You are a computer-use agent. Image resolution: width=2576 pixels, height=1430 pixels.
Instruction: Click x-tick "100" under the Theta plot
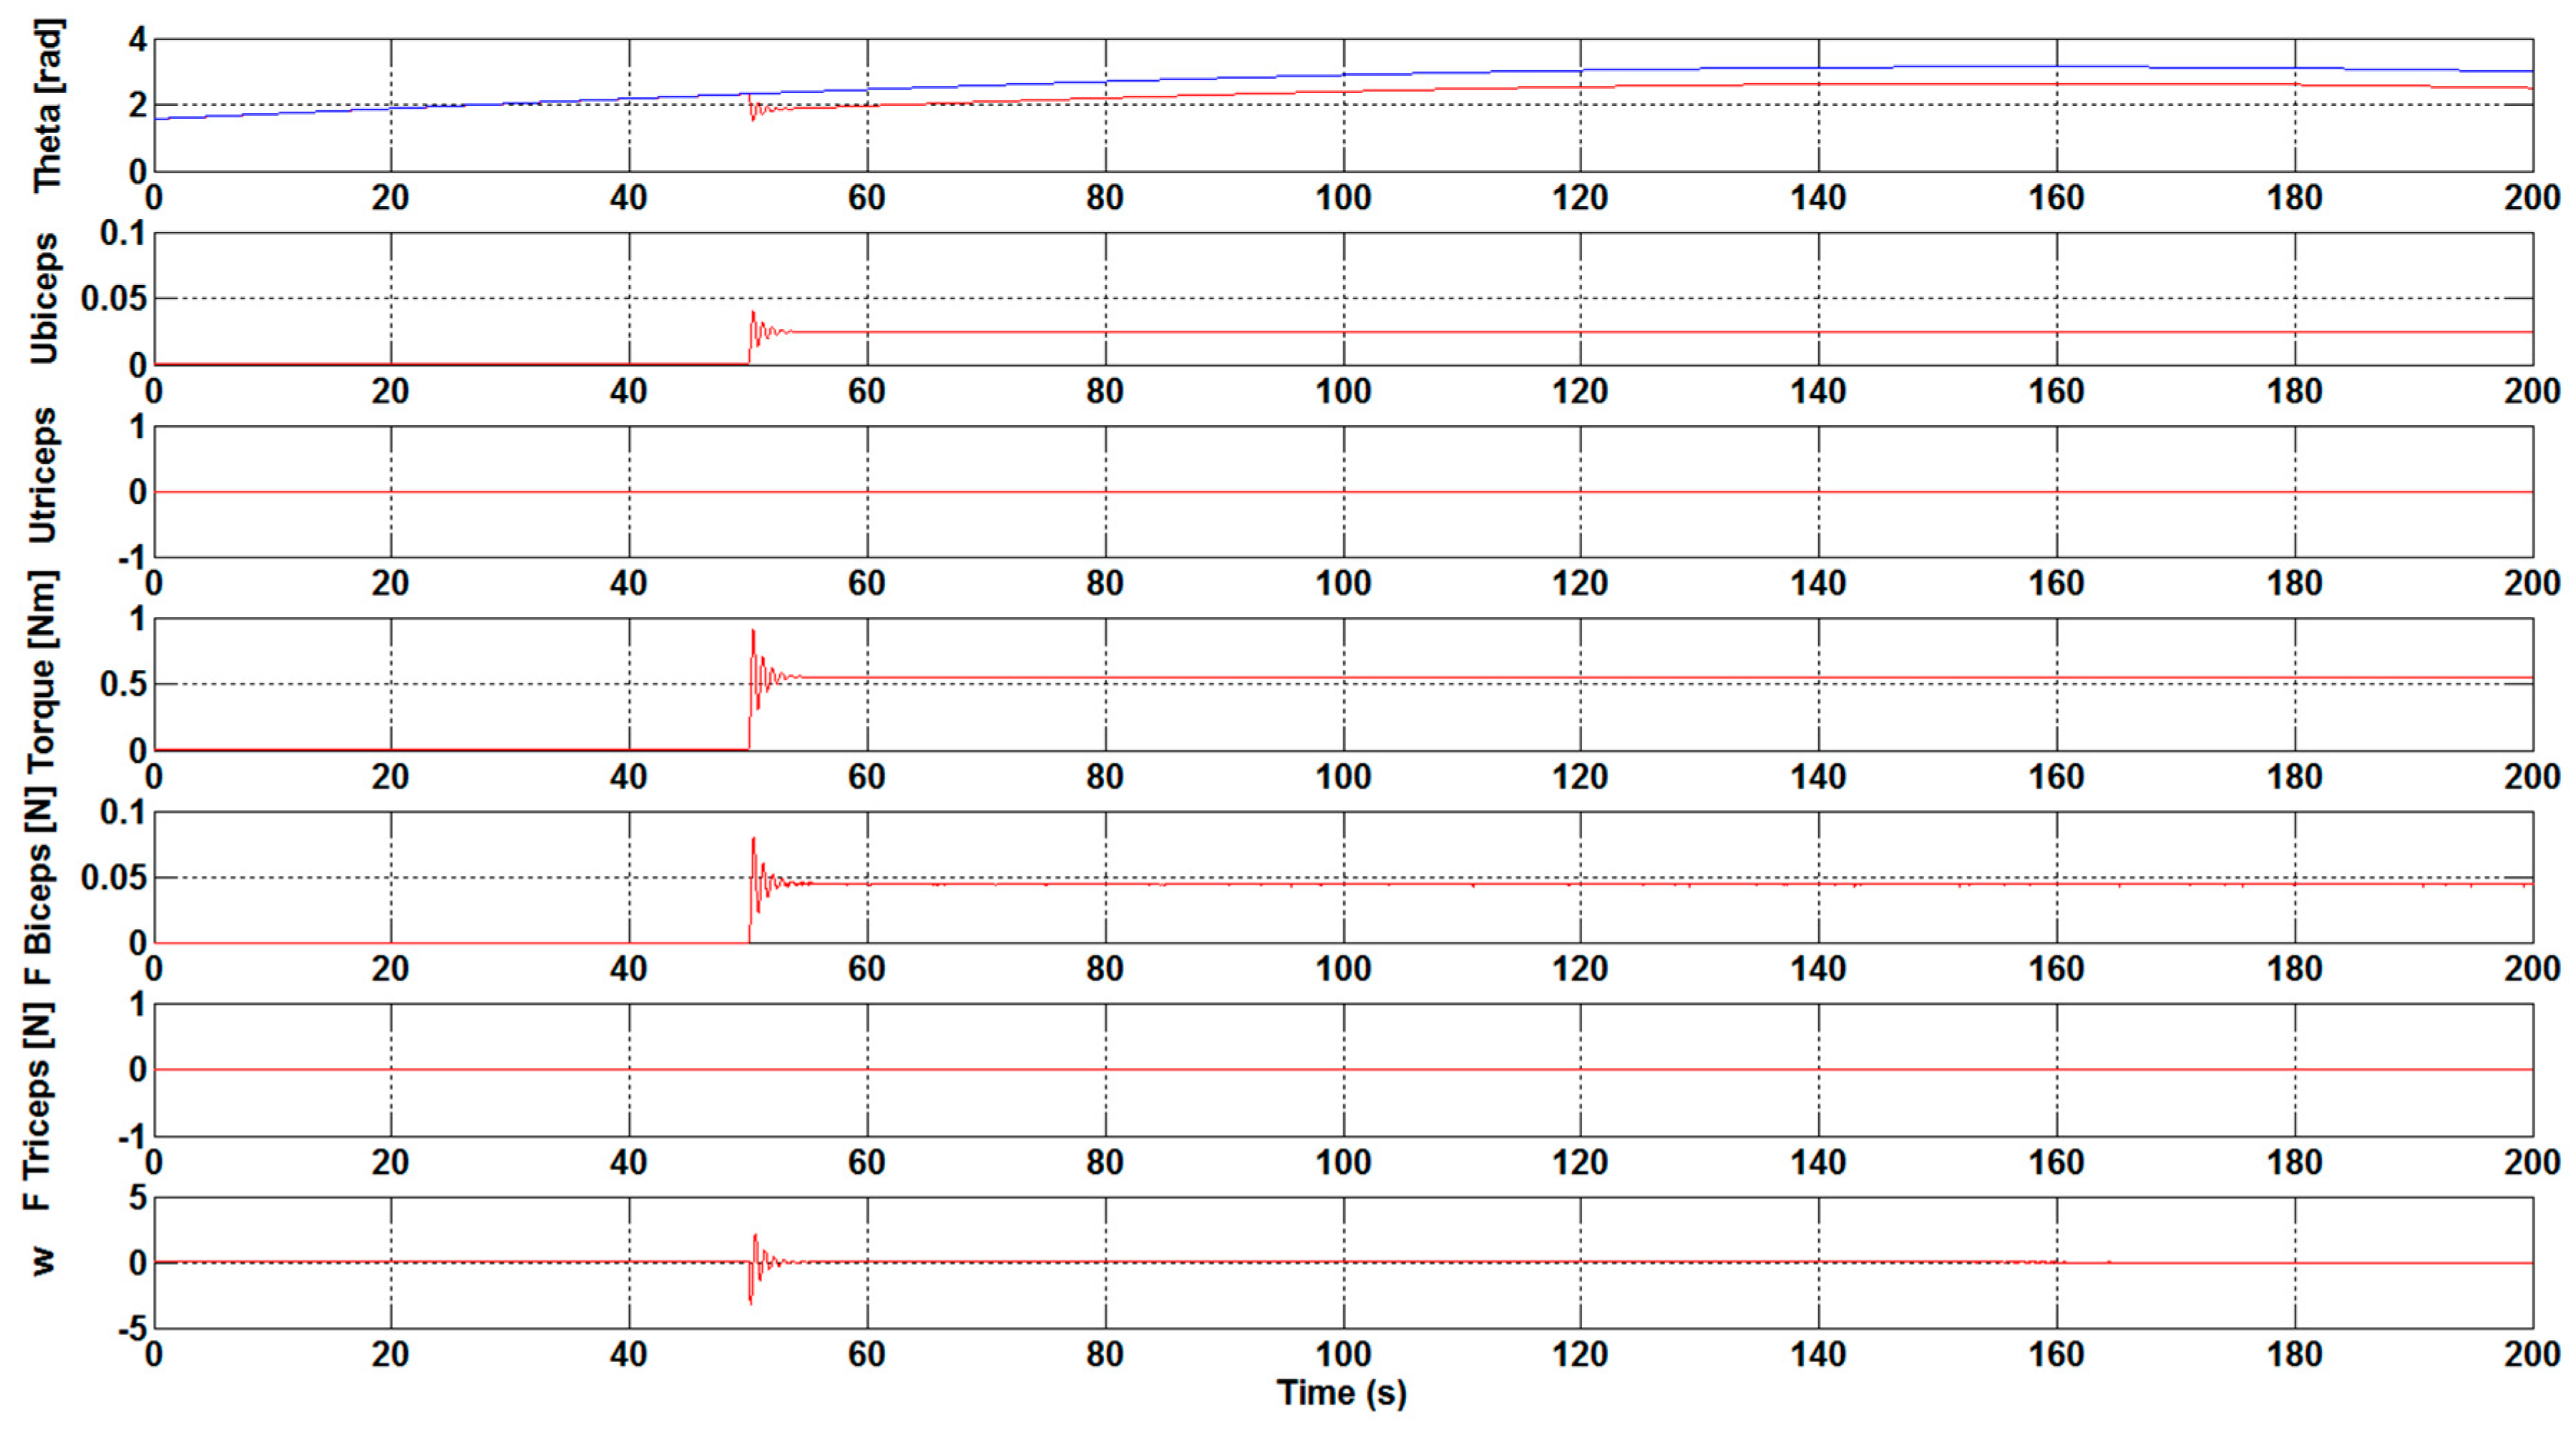click(1343, 198)
